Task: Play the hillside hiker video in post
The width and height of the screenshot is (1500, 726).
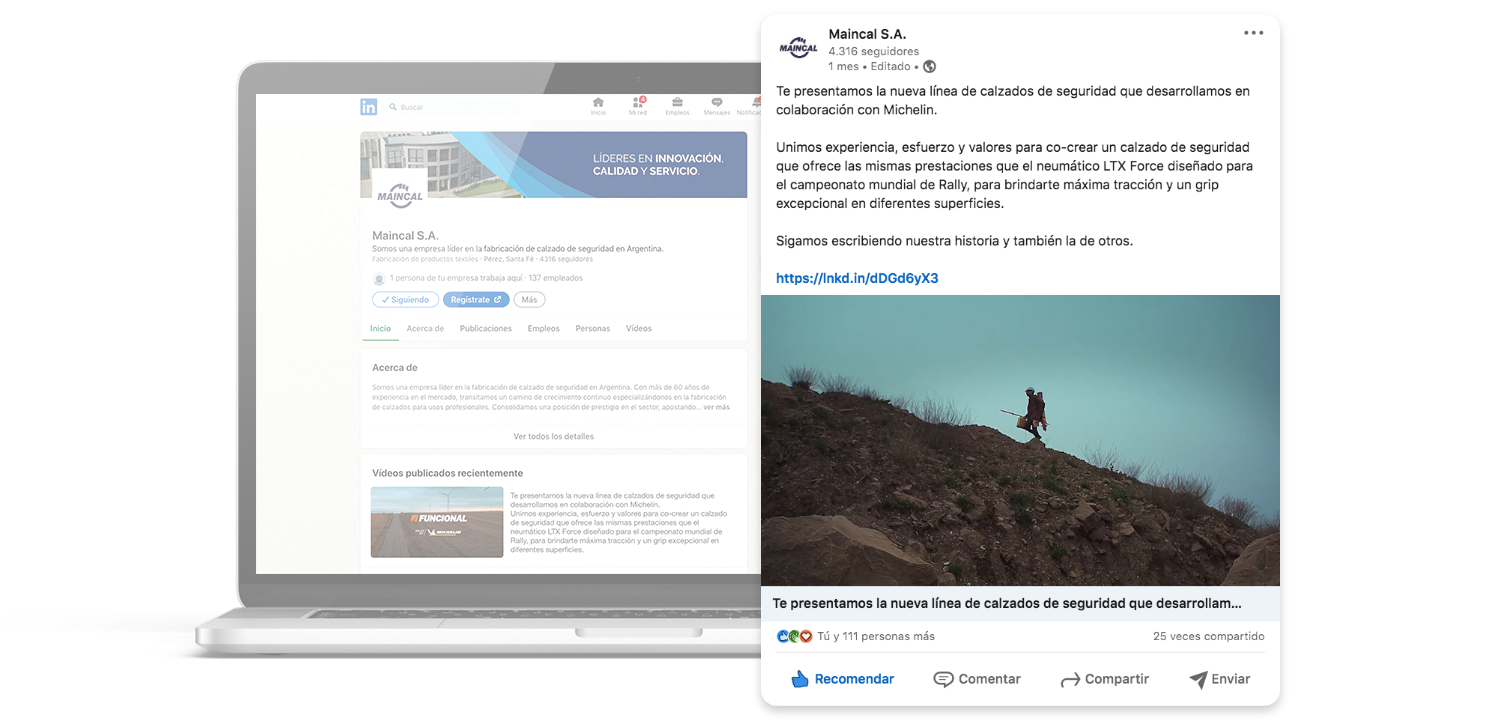Action: 1020,440
